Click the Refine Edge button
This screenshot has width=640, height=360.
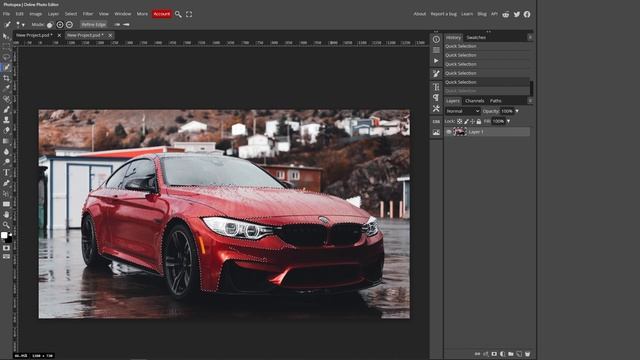click(93, 24)
